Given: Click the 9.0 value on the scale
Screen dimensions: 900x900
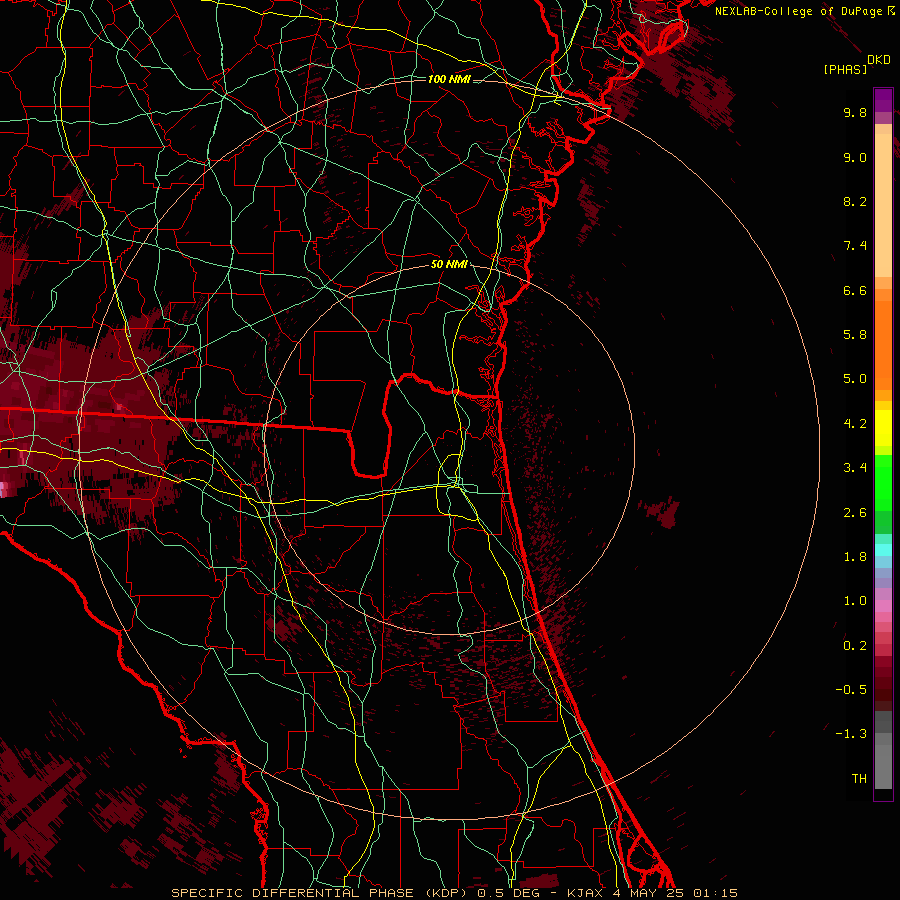Looking at the screenshot, I should [x=855, y=157].
